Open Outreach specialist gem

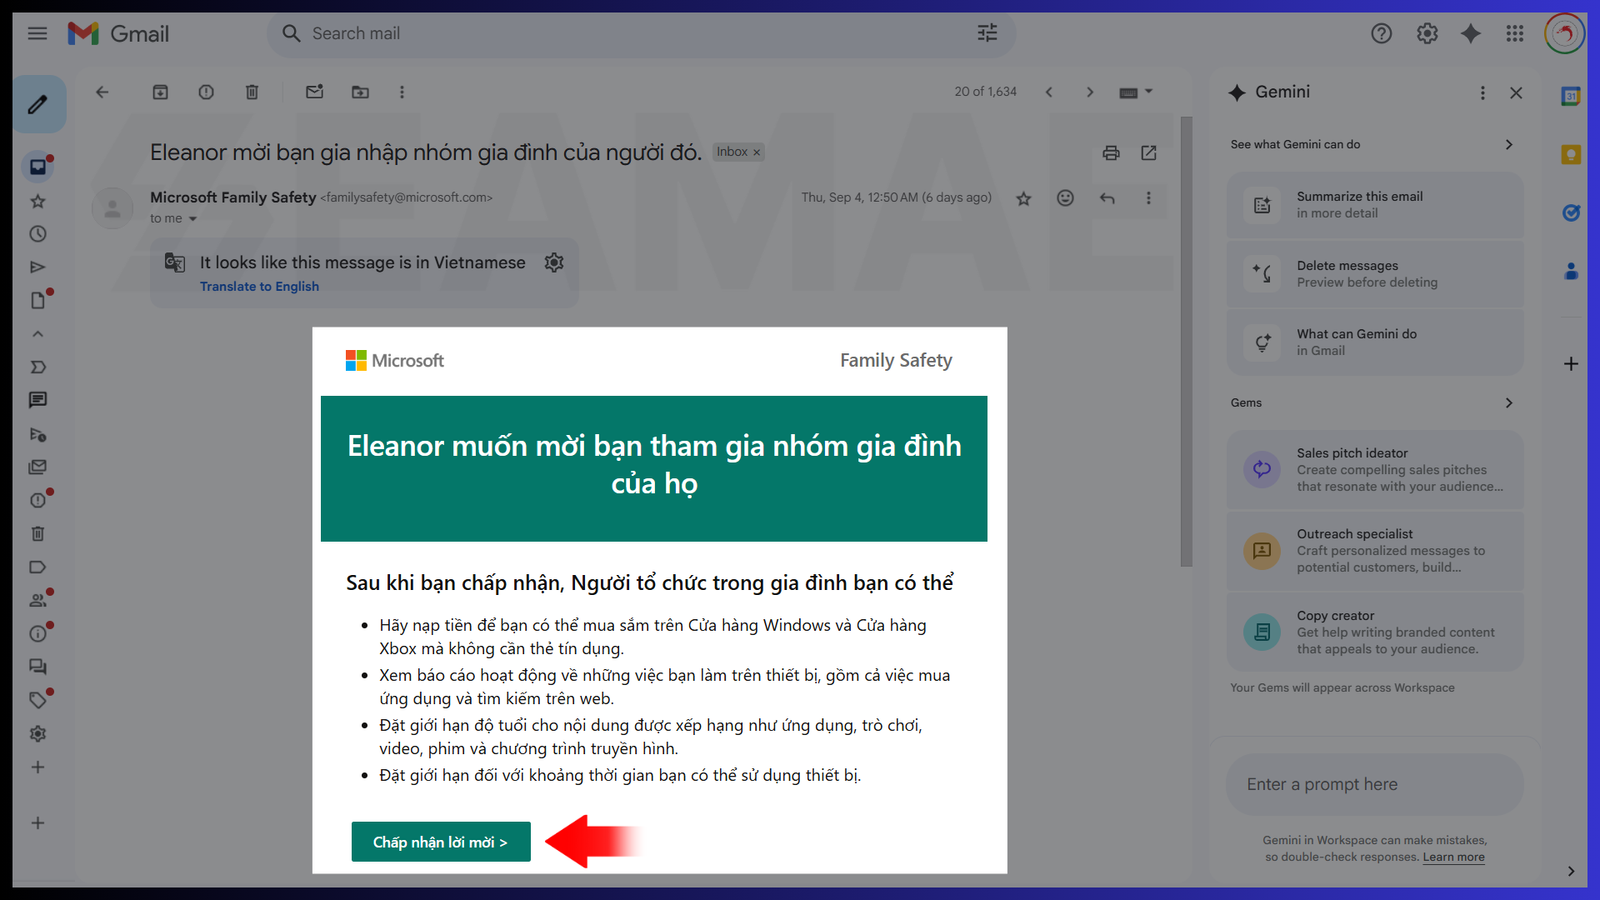[x=1375, y=551]
